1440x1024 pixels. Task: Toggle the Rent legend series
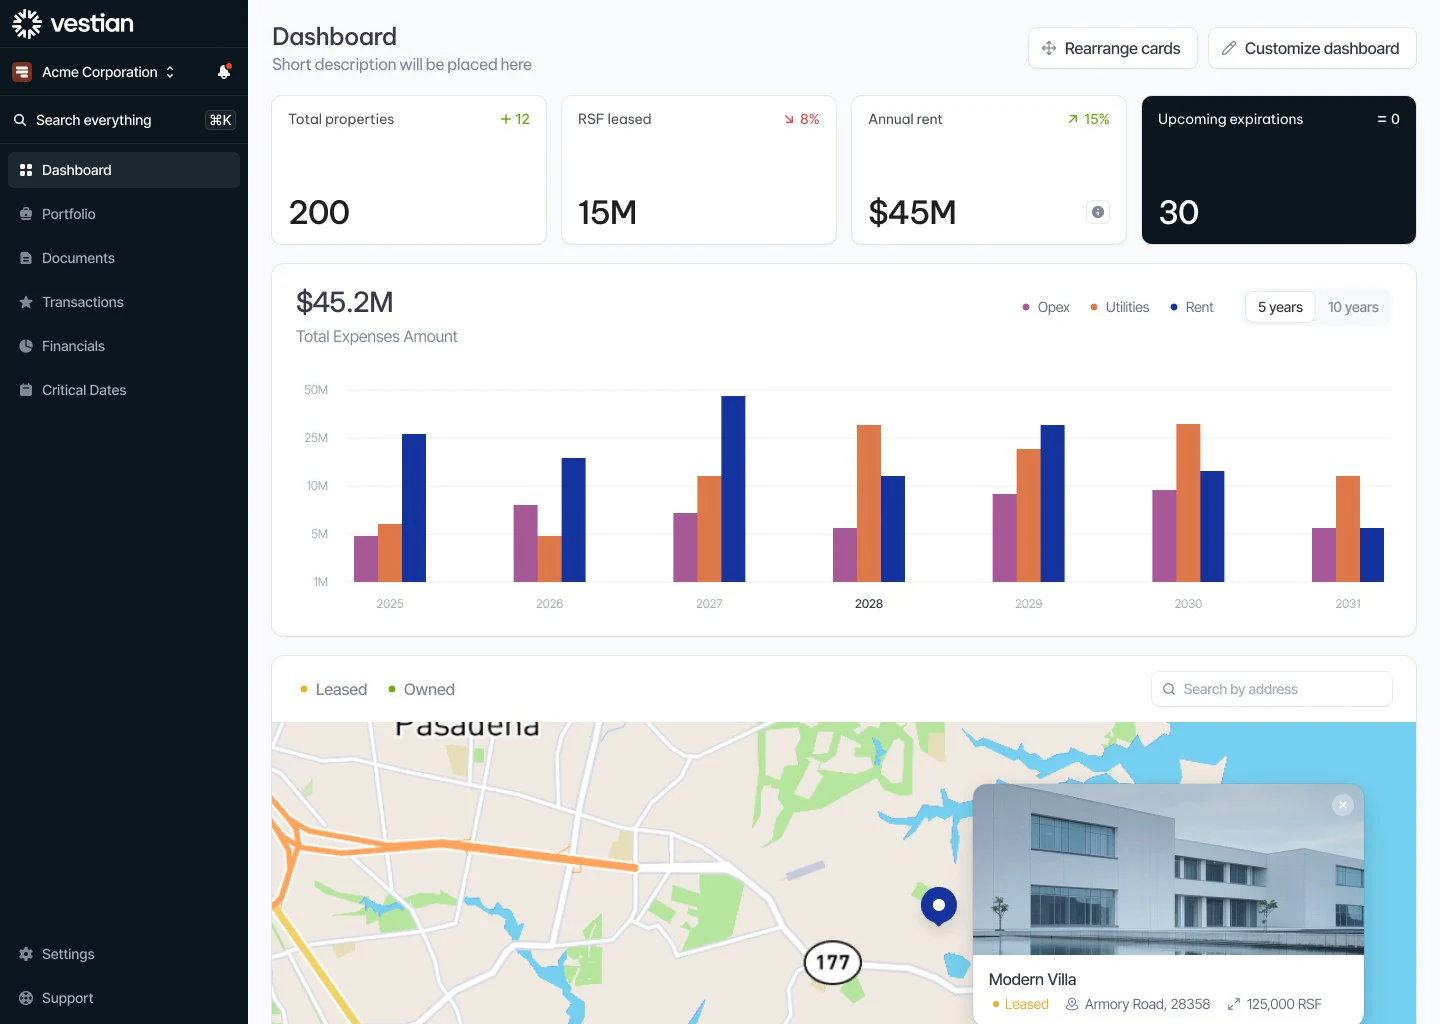[1191, 307]
